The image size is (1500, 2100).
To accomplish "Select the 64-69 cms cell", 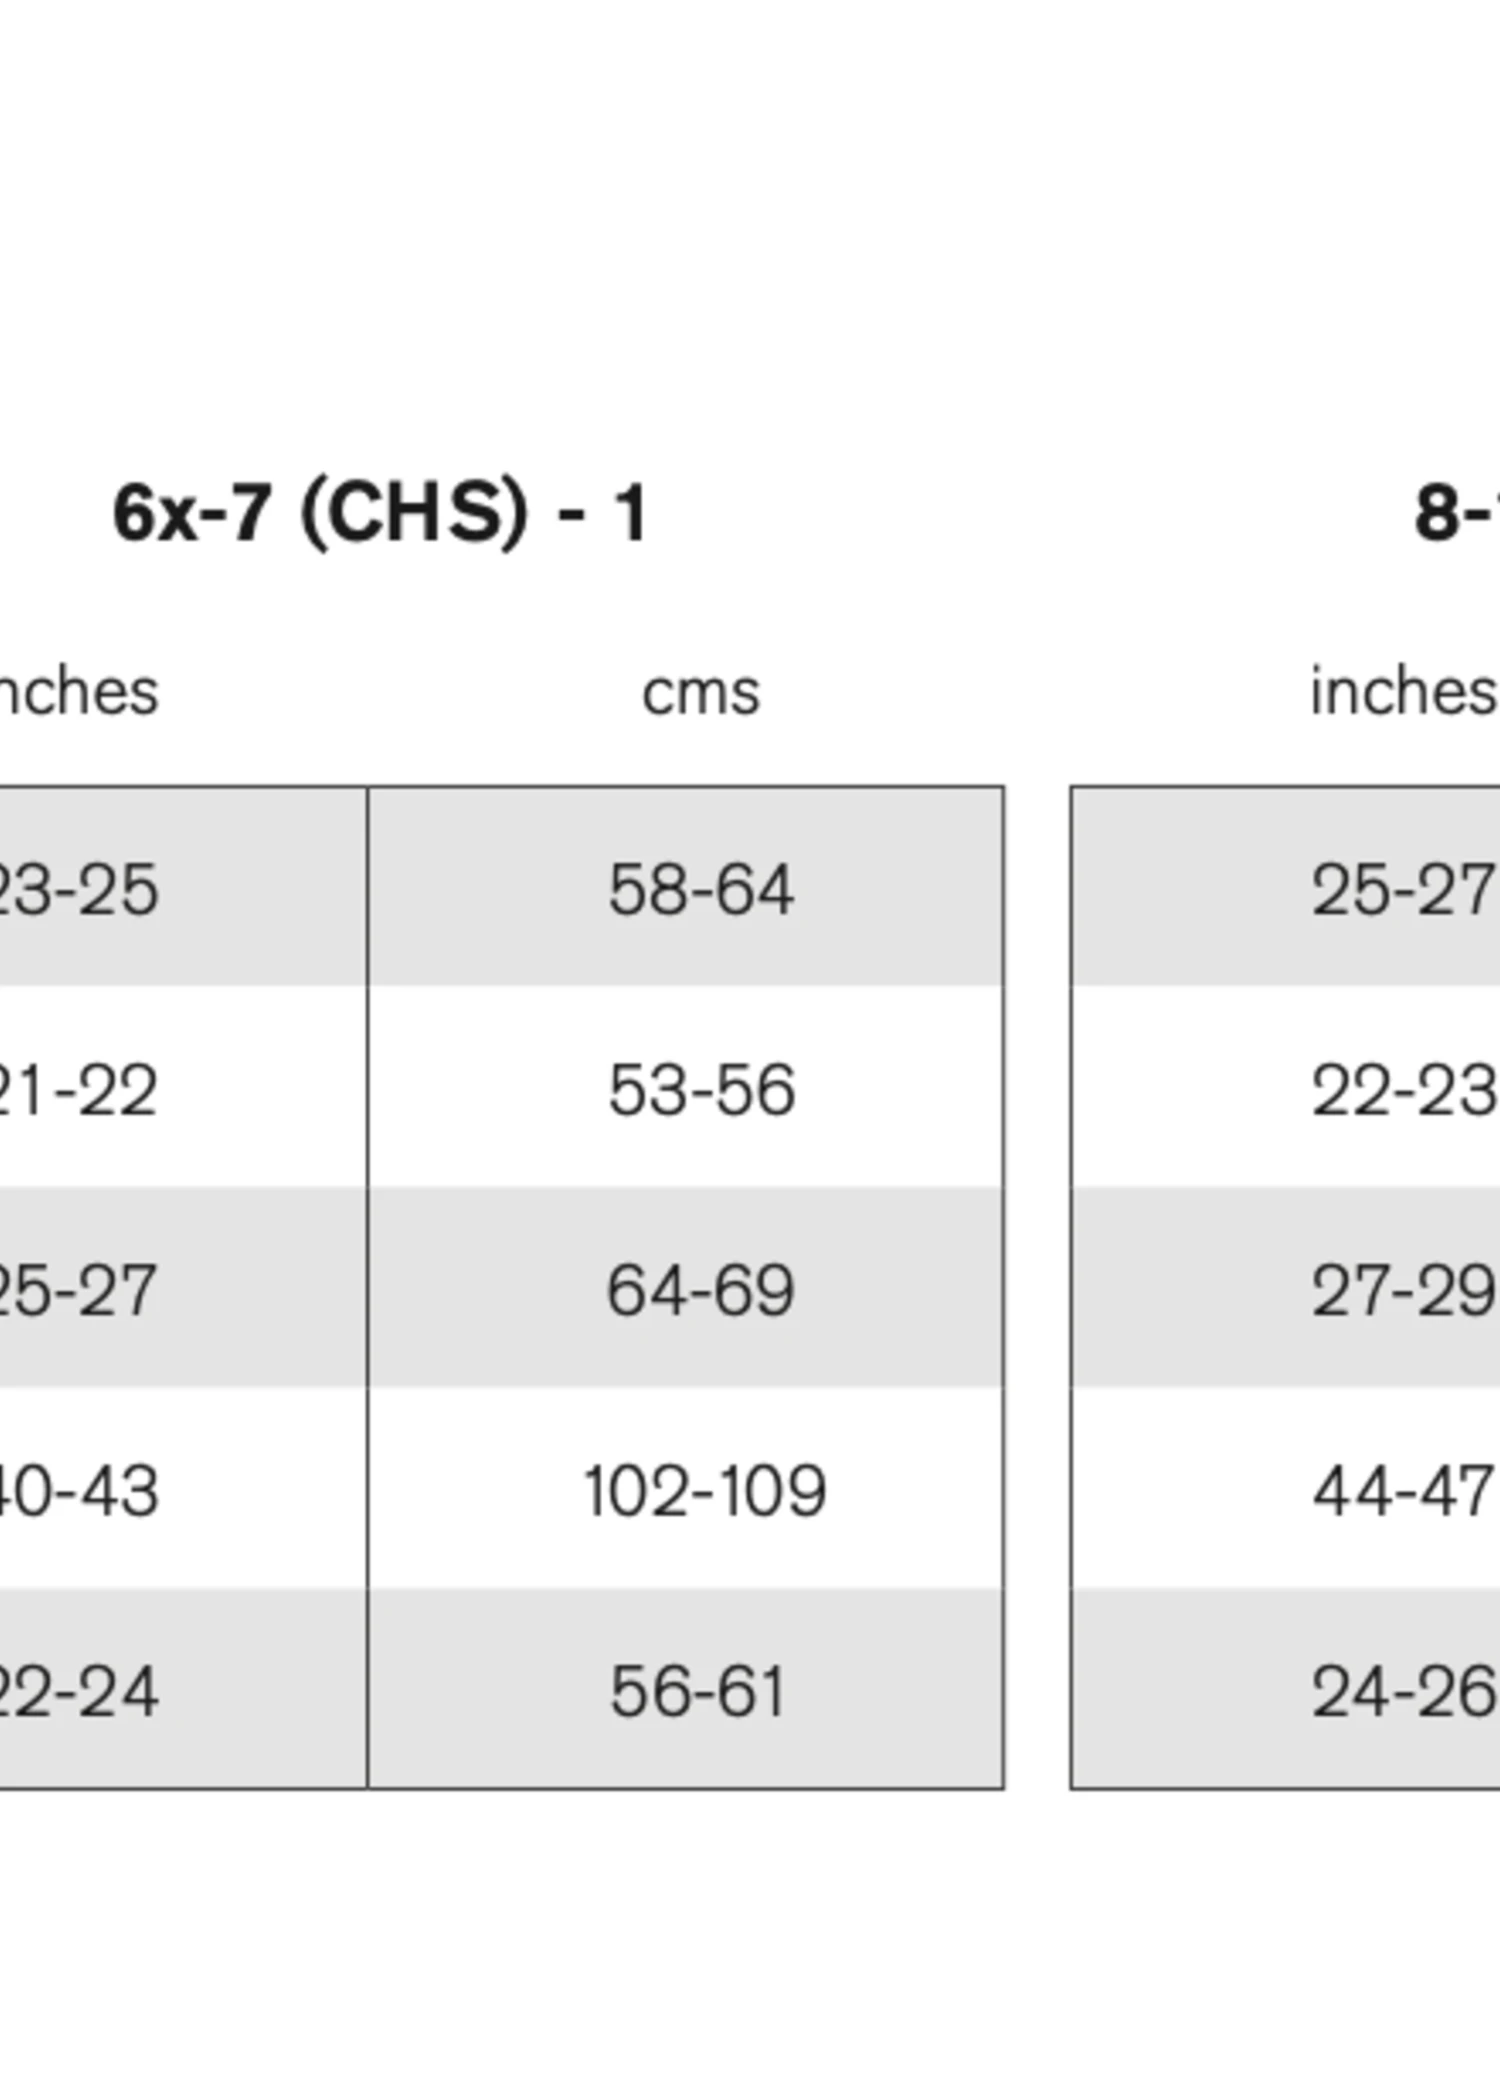I will pyautogui.click(x=700, y=1289).
